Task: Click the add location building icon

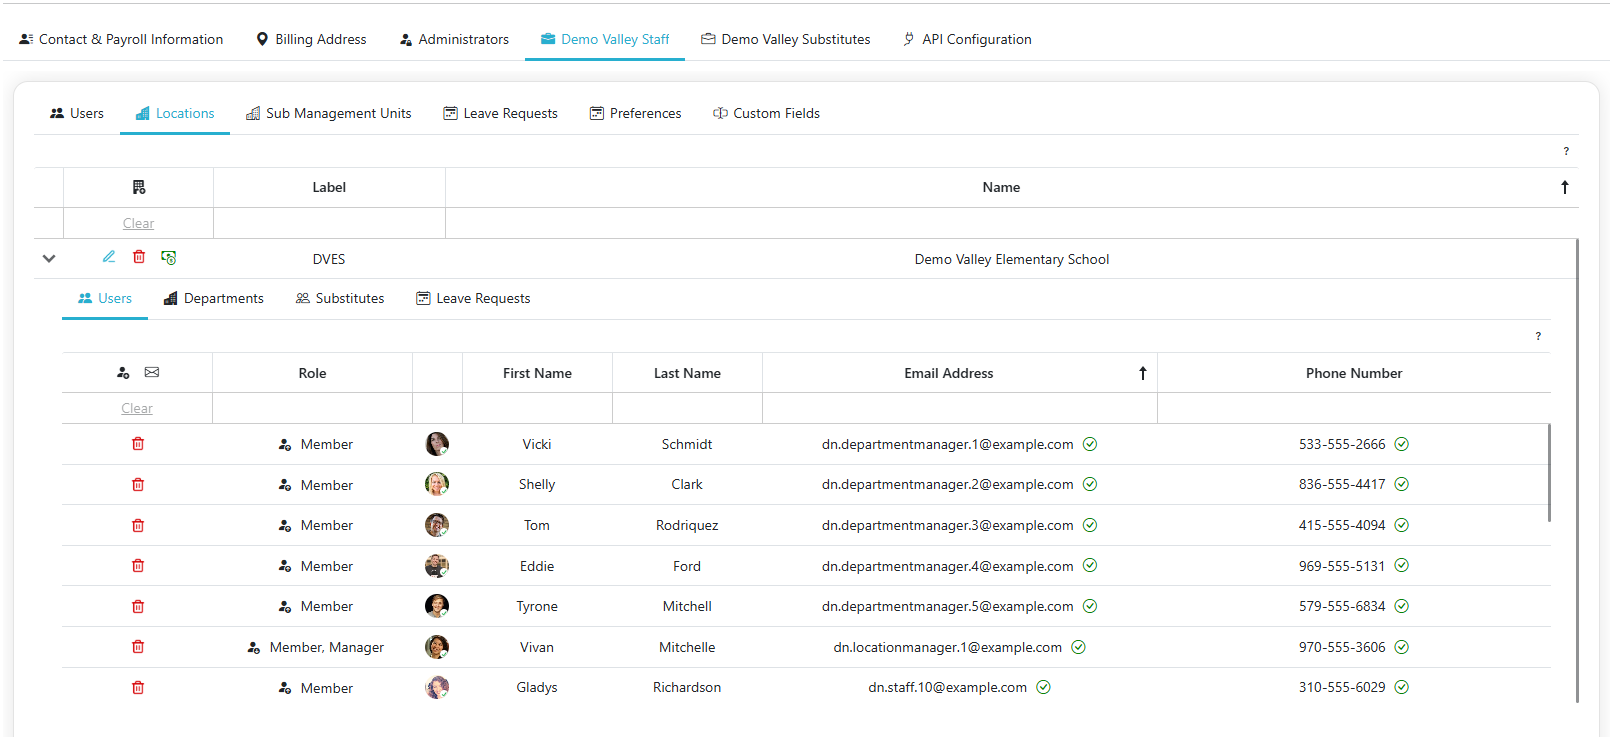Action: pos(139,187)
